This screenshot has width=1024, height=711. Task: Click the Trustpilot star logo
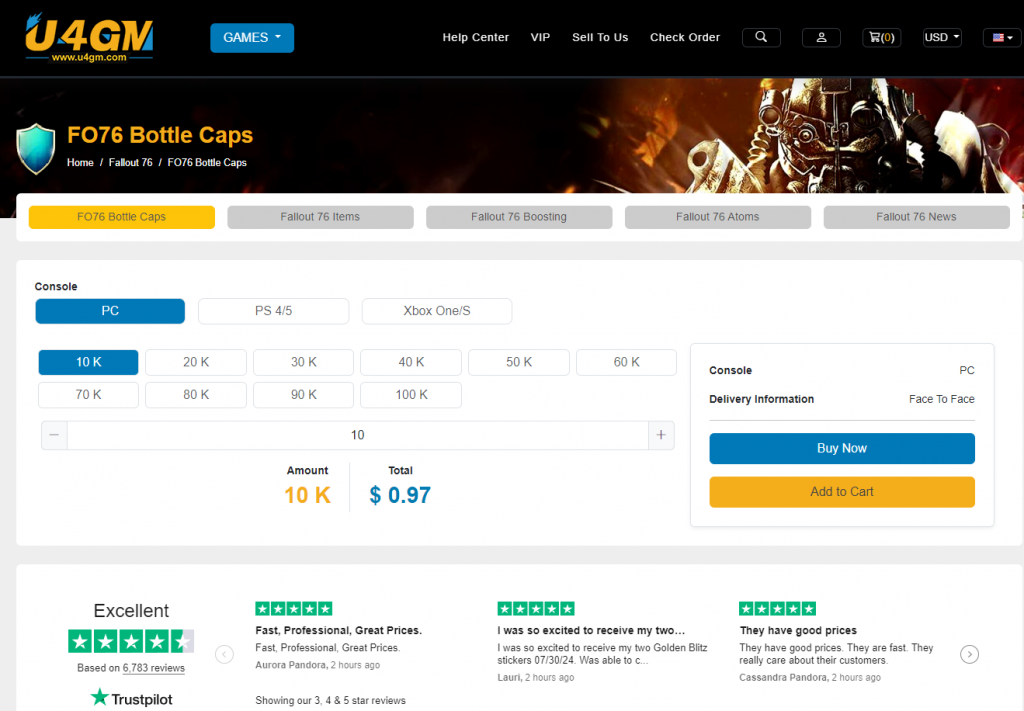point(100,698)
